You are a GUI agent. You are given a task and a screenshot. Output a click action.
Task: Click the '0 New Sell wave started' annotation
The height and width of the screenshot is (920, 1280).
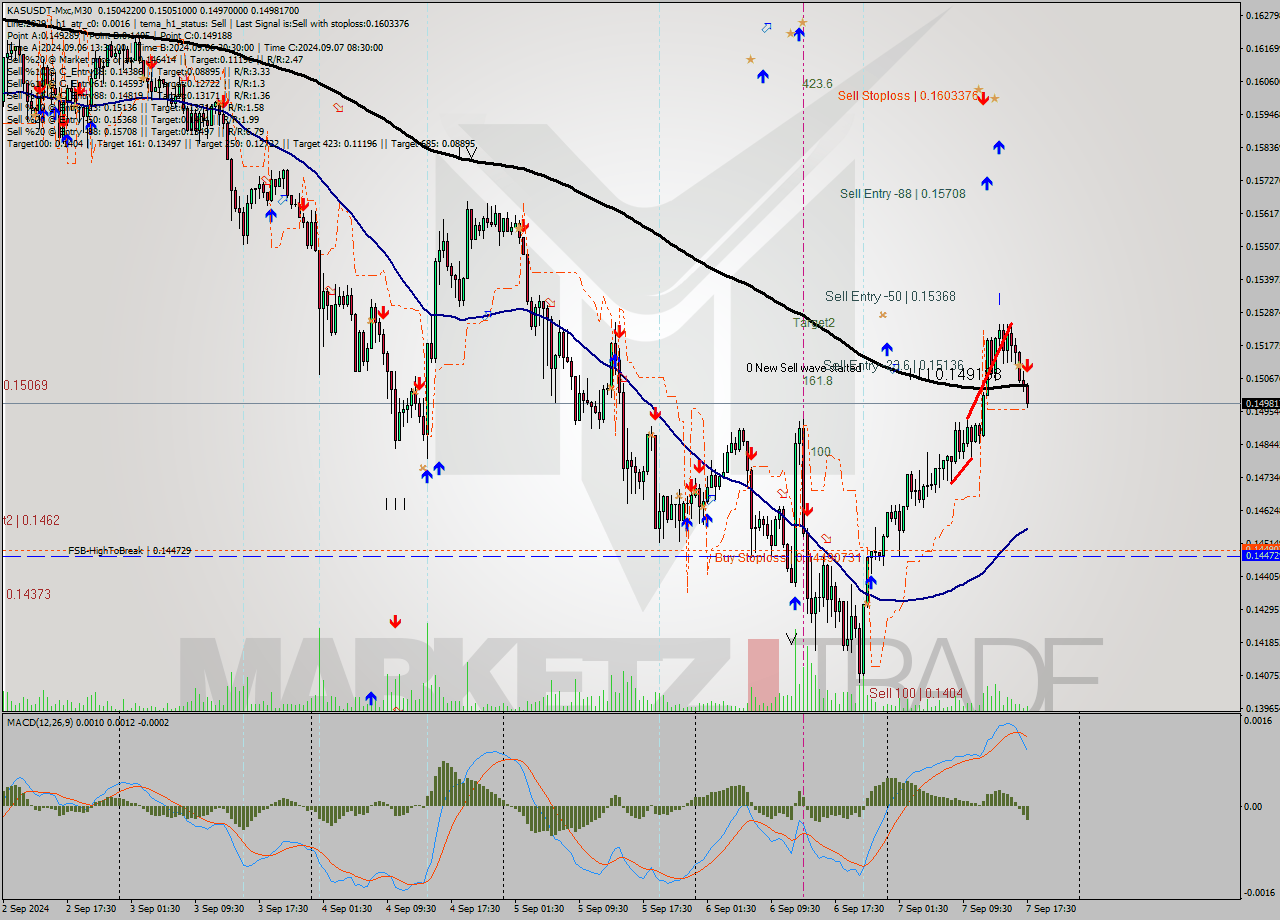(x=803, y=368)
